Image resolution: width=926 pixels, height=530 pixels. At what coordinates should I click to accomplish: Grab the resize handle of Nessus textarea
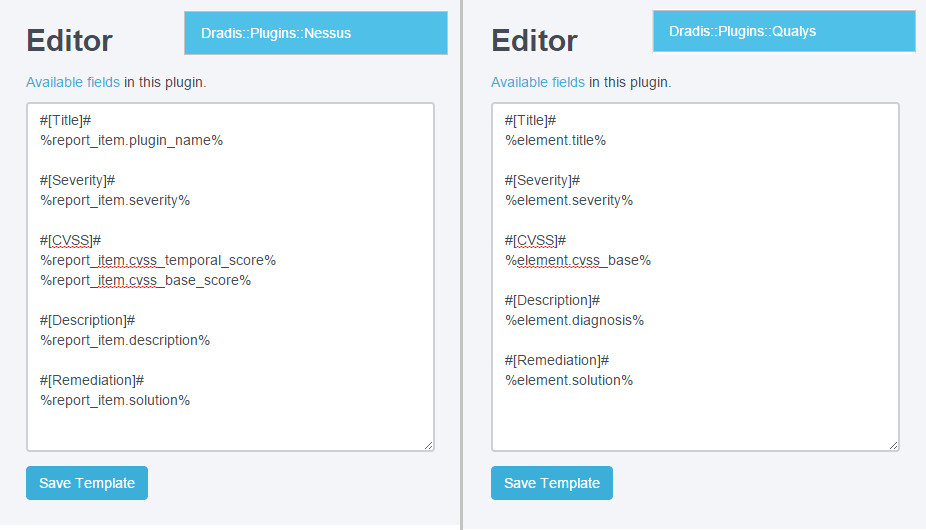(x=428, y=444)
